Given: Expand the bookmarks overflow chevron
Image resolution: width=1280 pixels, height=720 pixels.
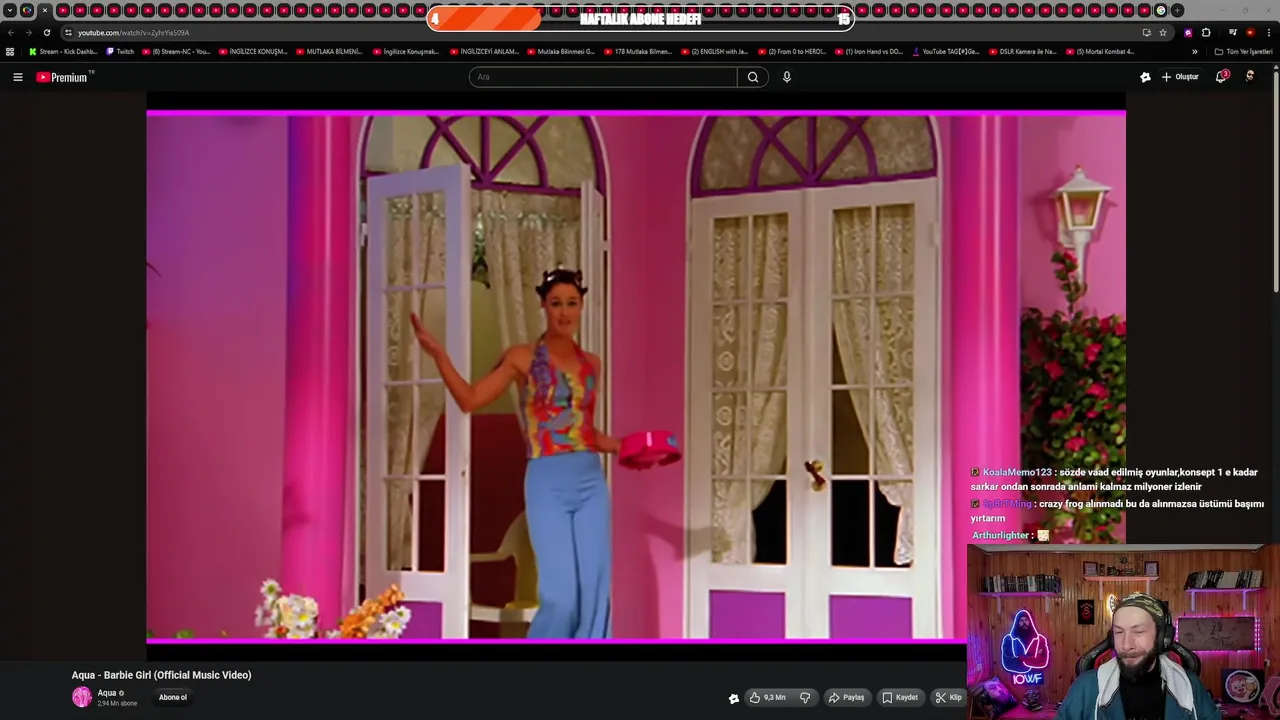Looking at the screenshot, I should point(1194,52).
